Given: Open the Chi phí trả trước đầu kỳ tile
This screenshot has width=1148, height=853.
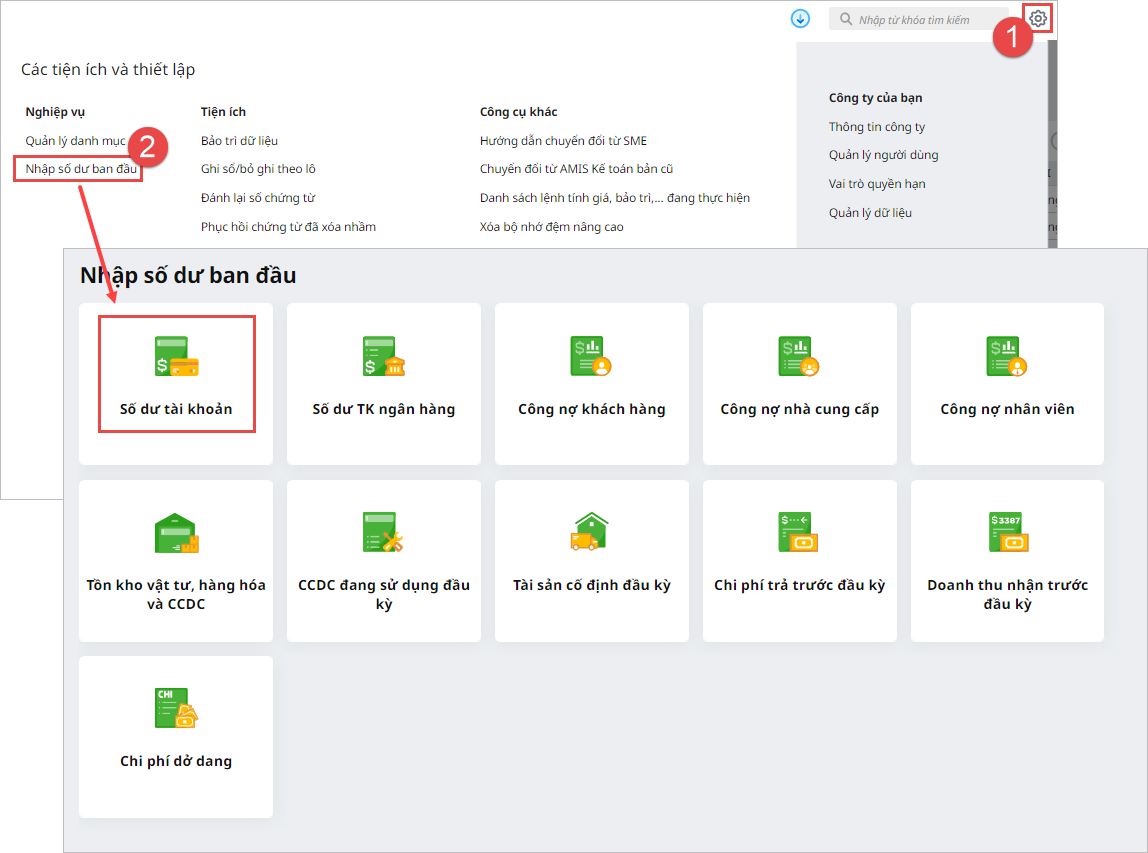Looking at the screenshot, I should (800, 561).
